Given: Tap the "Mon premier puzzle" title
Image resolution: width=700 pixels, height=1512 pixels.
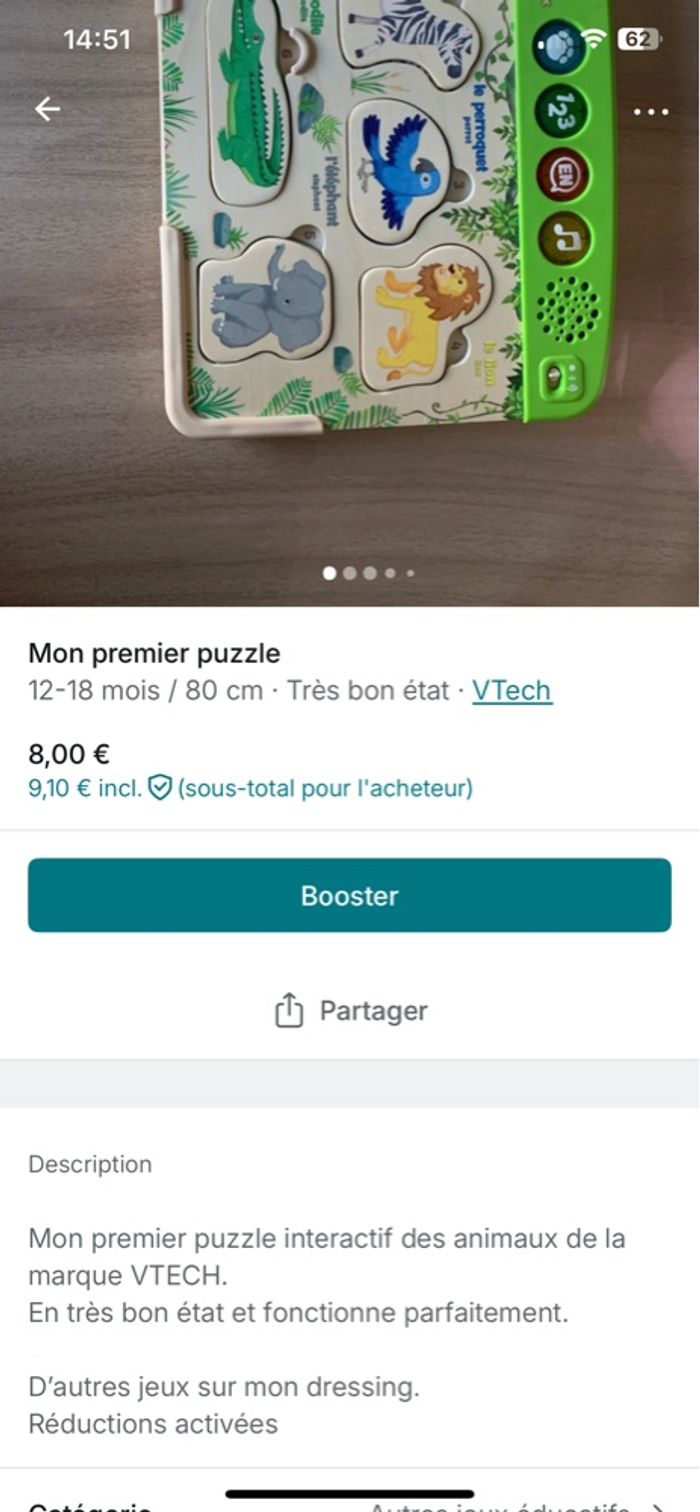Looking at the screenshot, I should (154, 654).
